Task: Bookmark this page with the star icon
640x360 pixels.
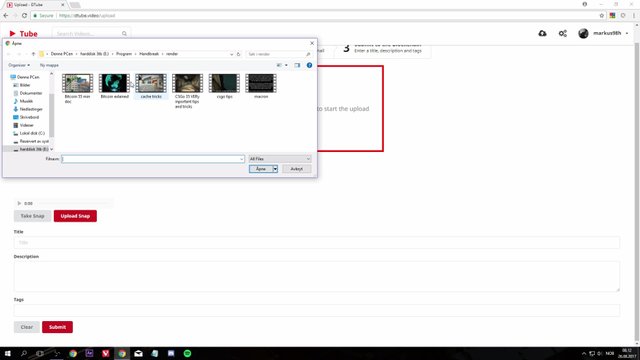Action: 602,16
